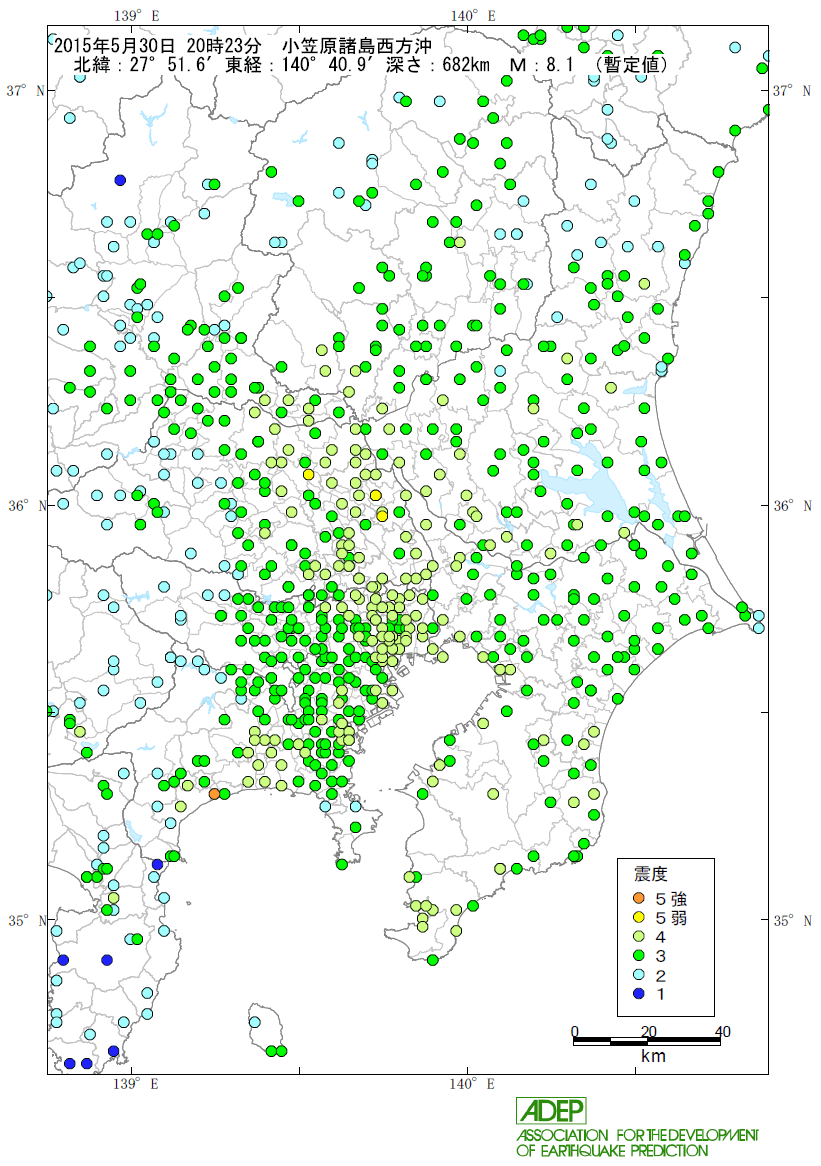Click the magnitude text M:8.1

[x=541, y=65]
